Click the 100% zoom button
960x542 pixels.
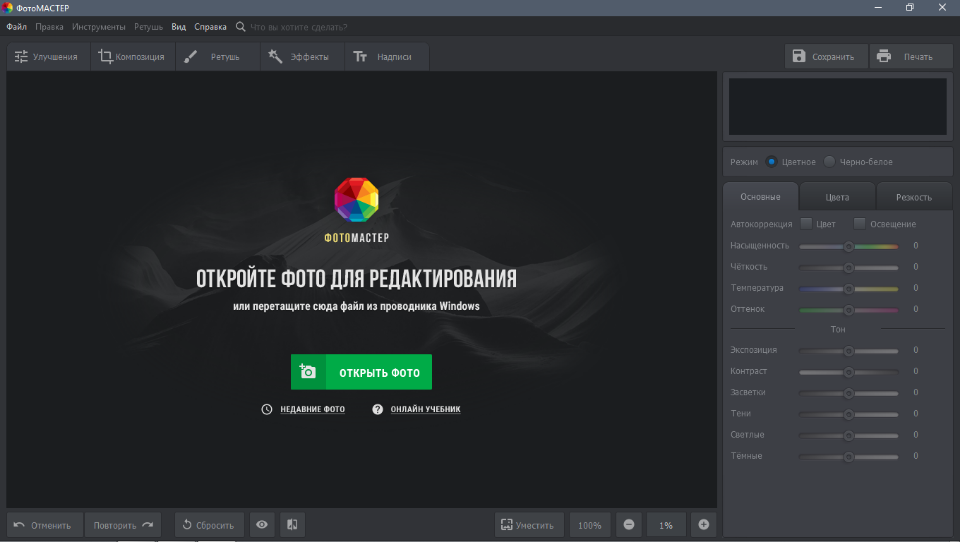tap(589, 524)
